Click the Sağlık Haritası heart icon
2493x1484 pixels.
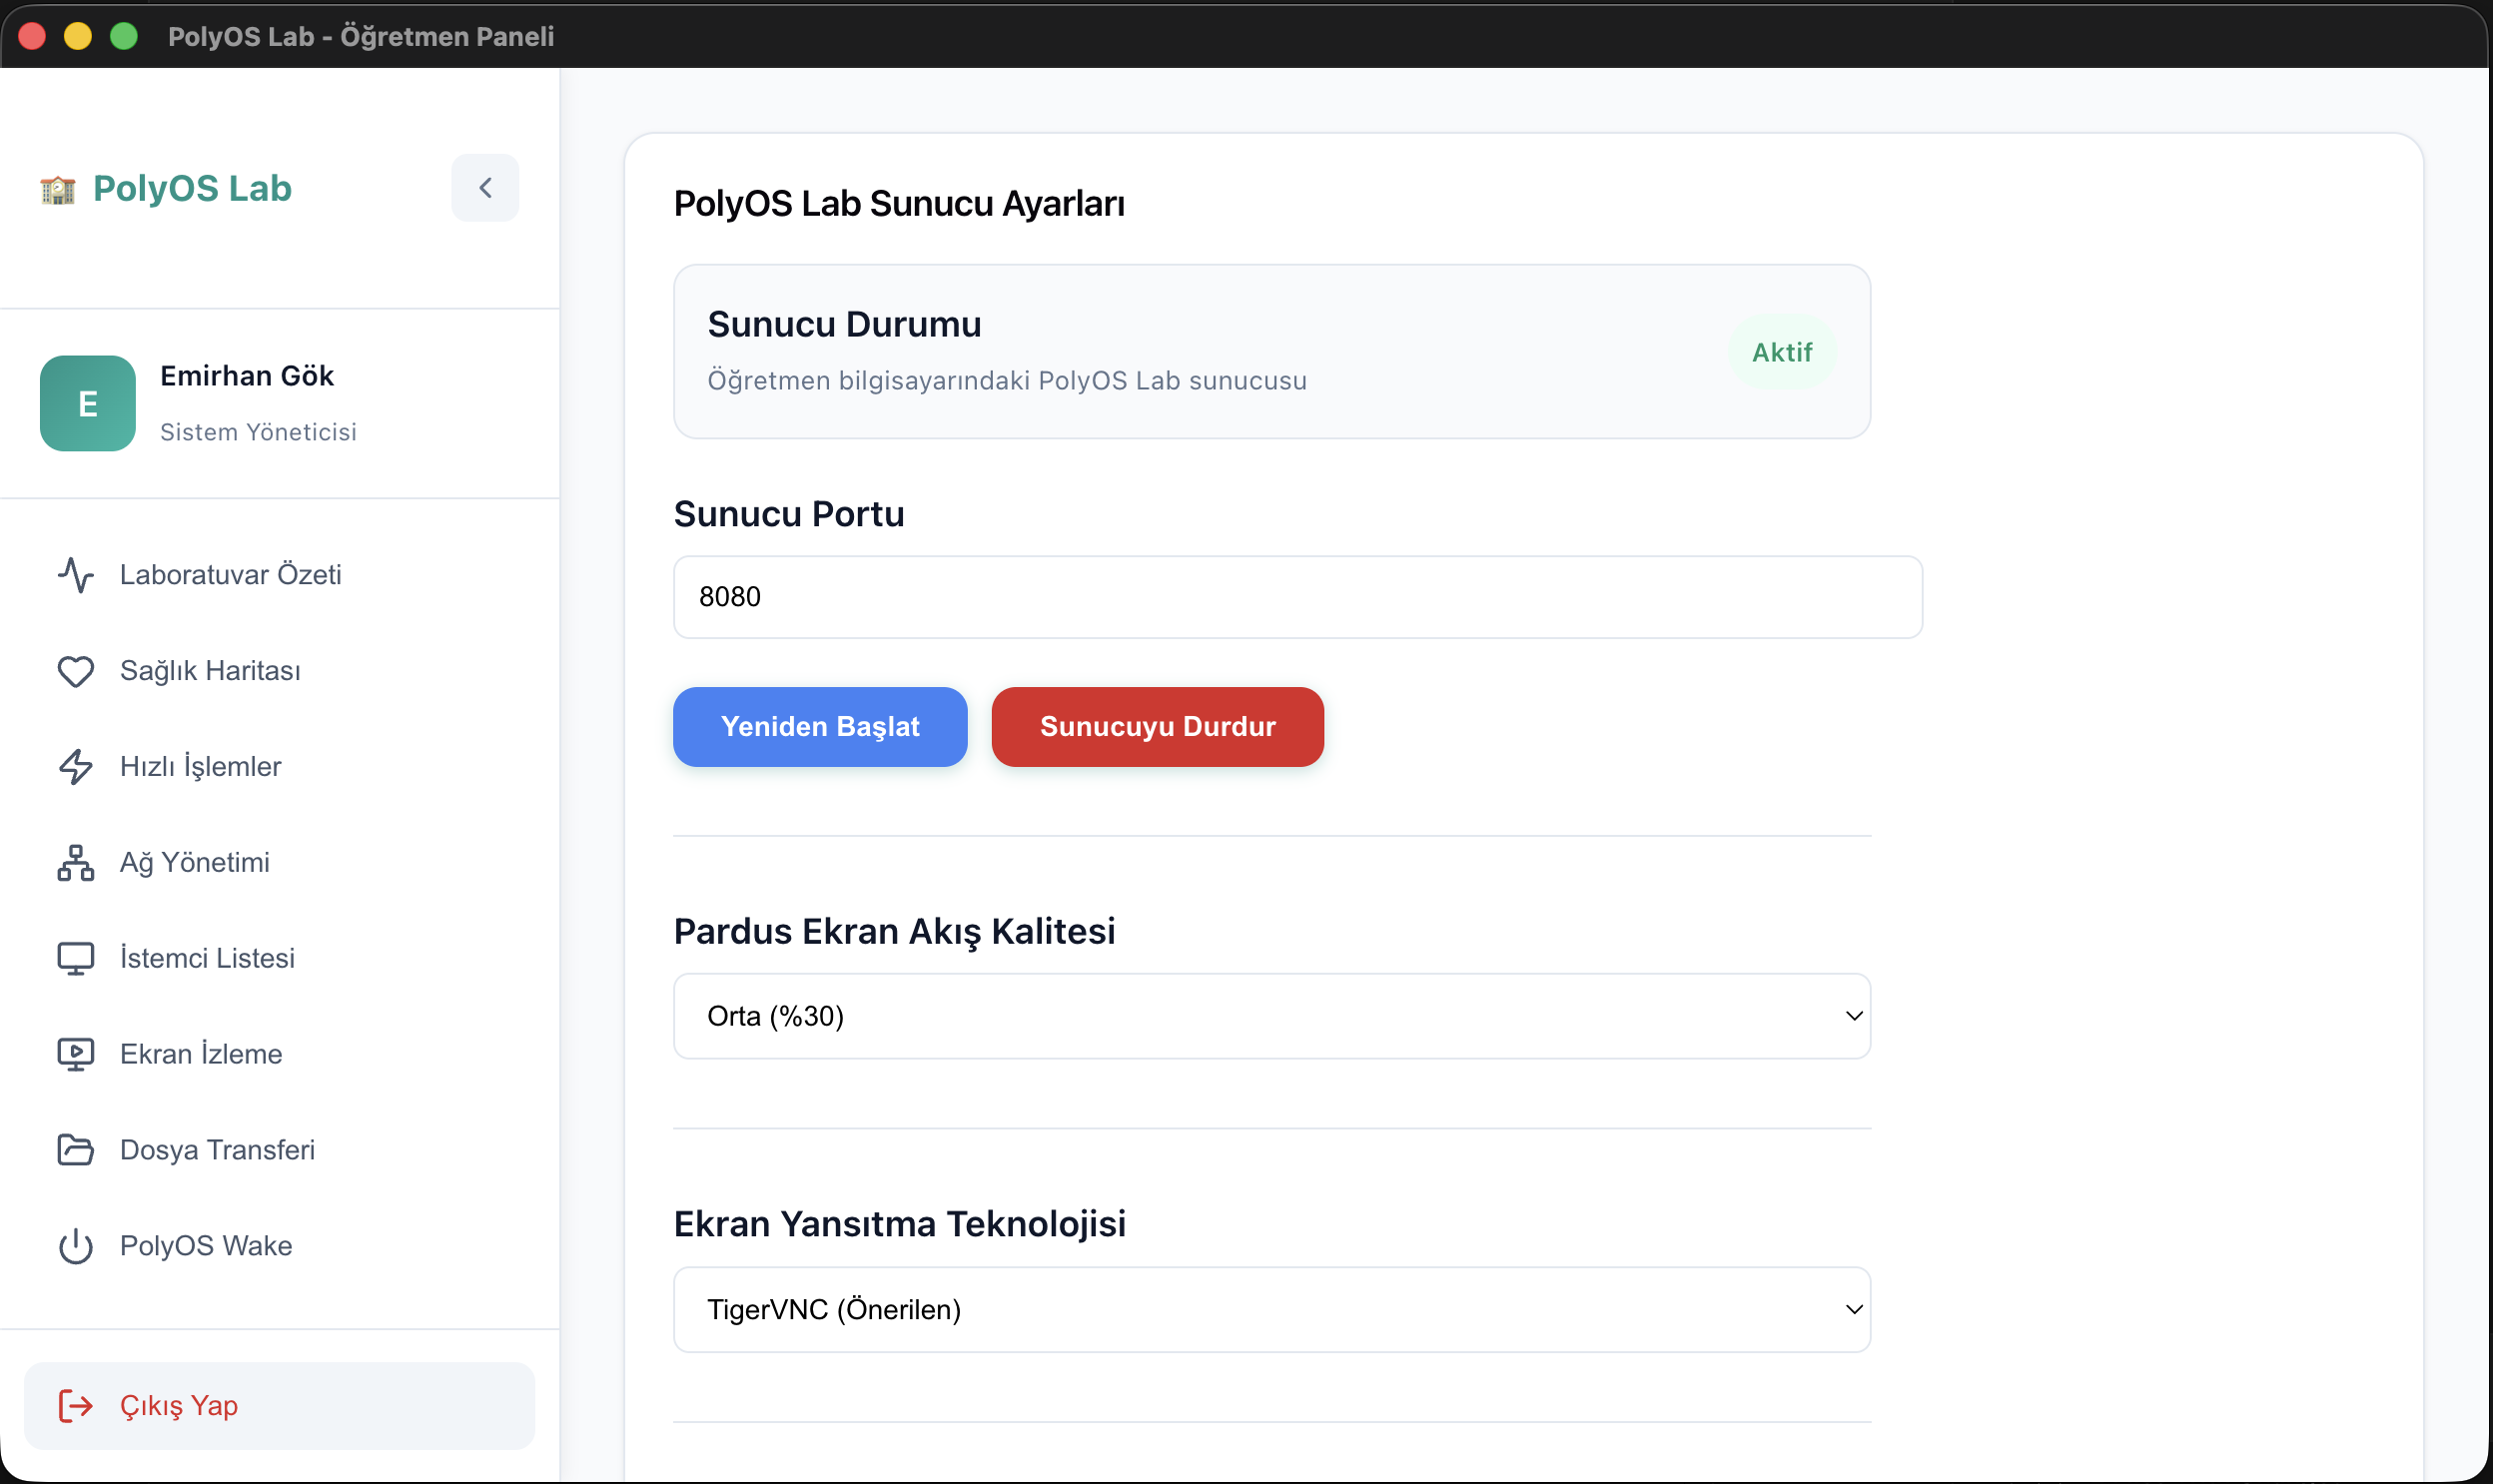click(x=76, y=671)
